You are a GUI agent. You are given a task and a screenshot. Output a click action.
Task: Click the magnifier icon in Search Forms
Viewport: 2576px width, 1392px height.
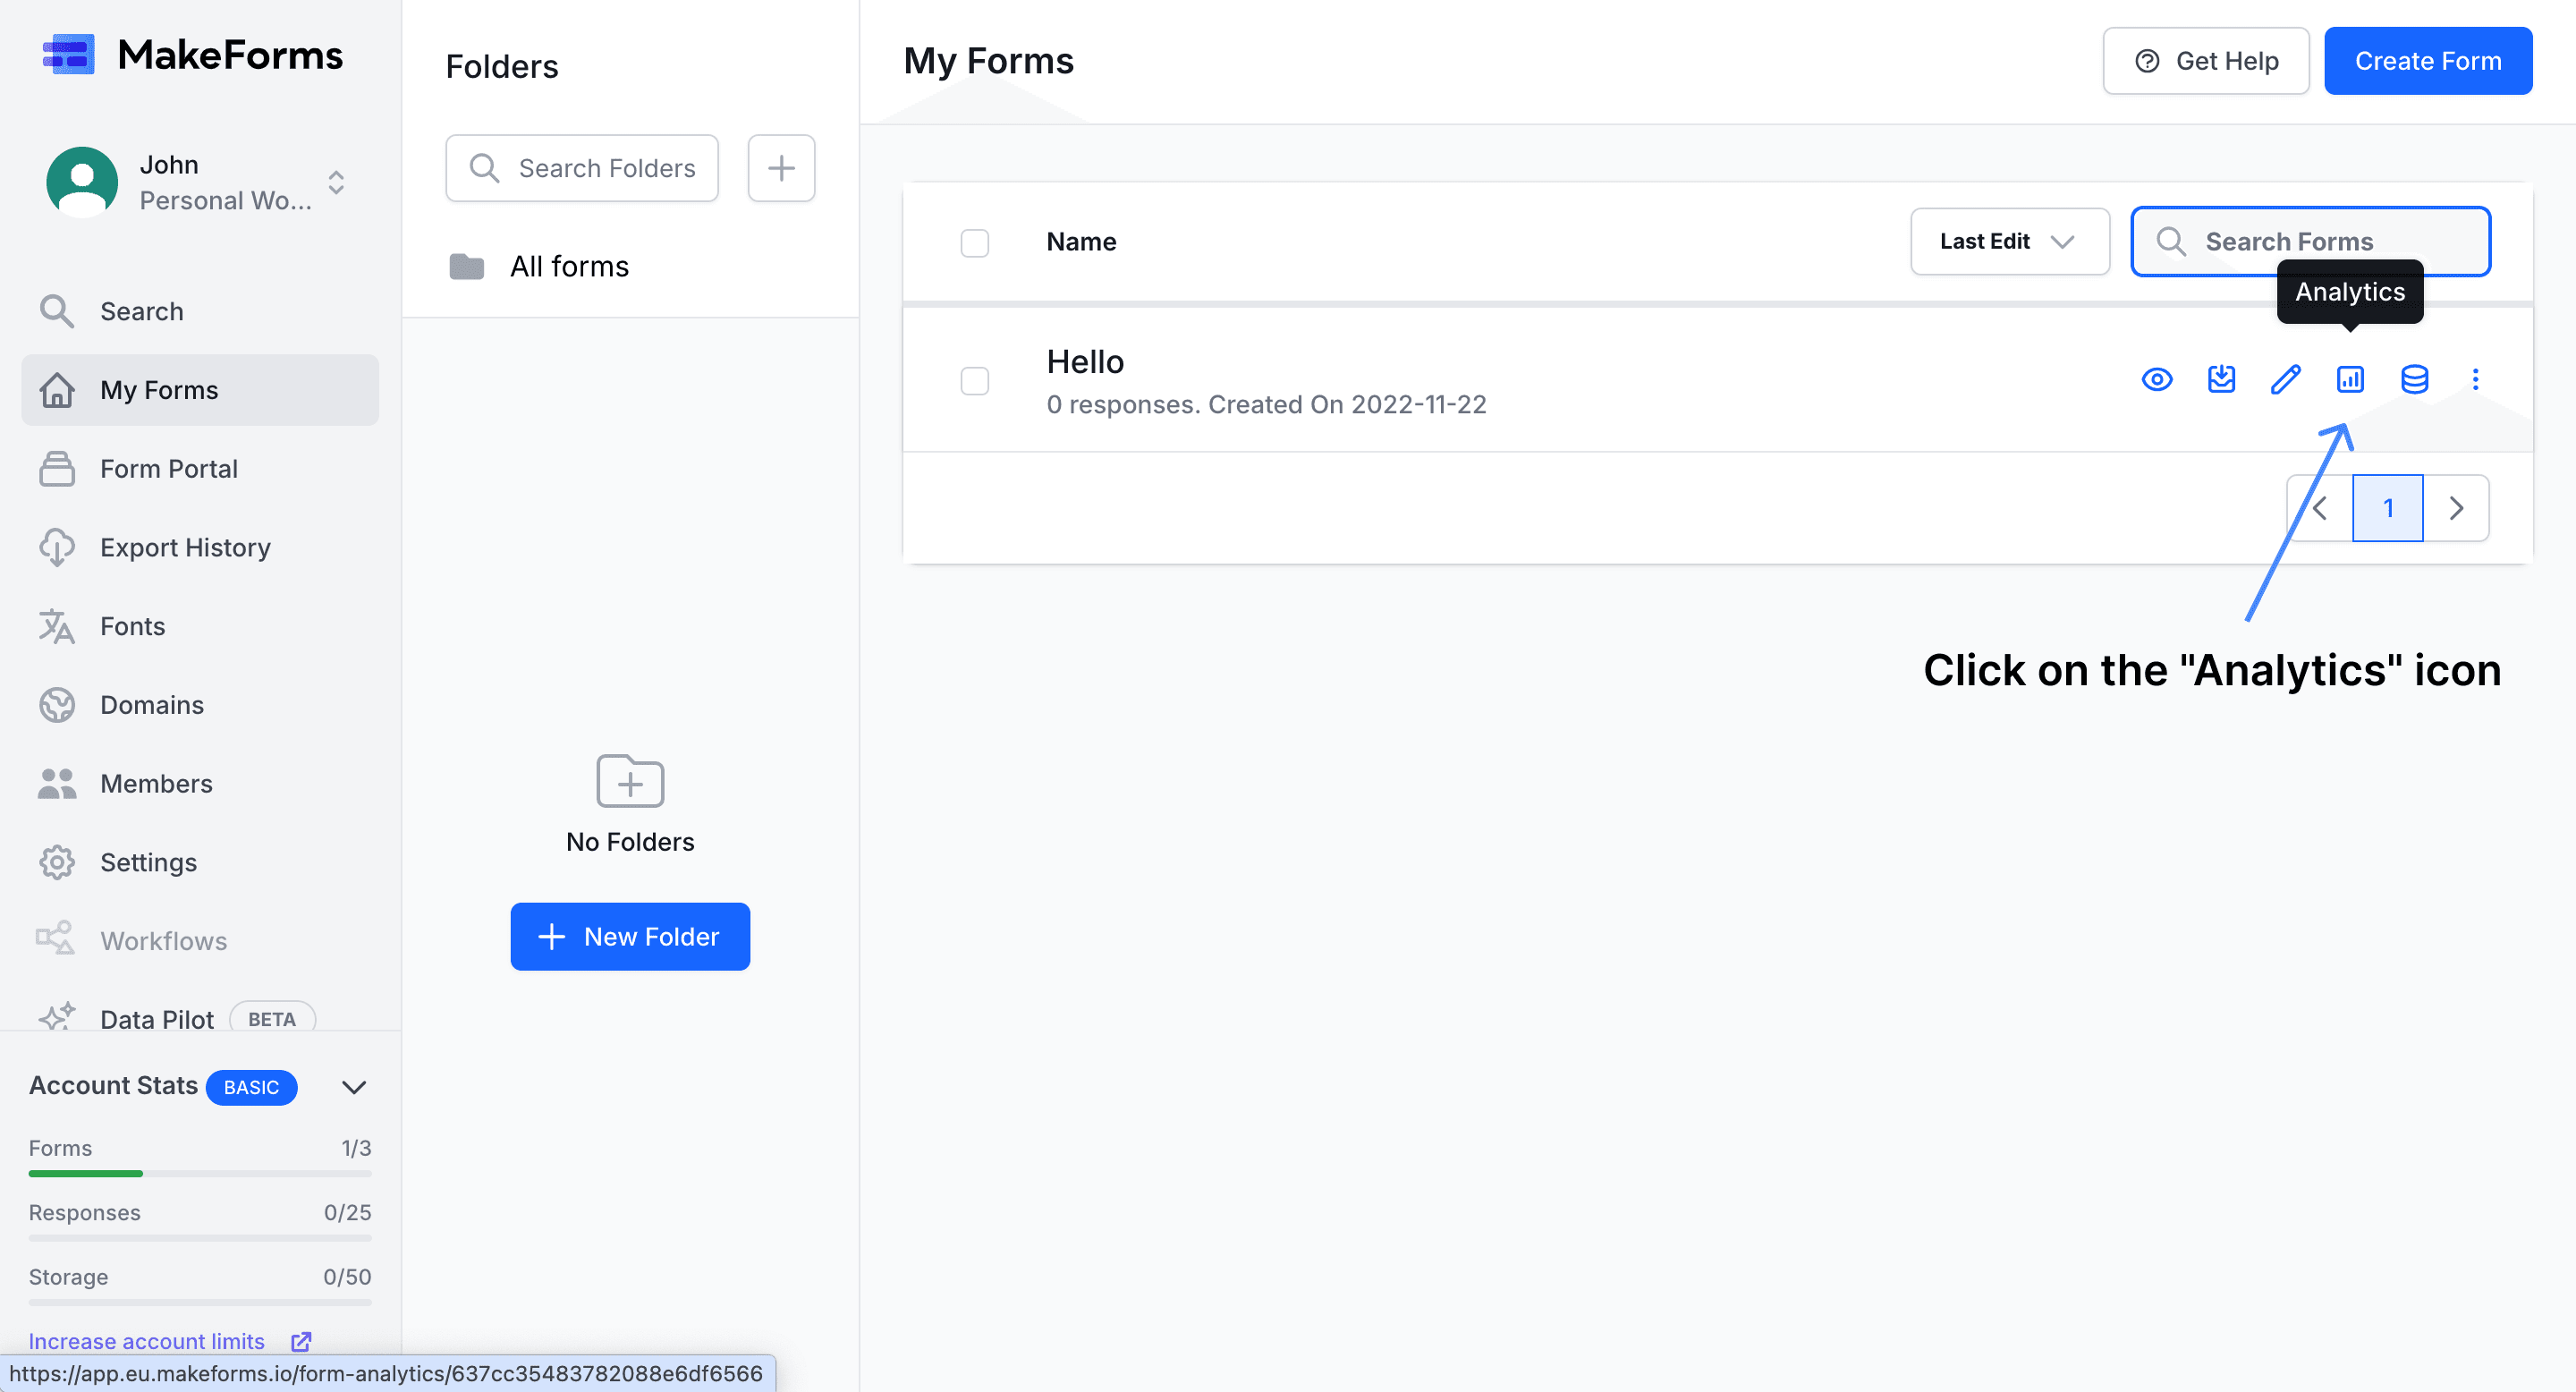pos(2170,241)
